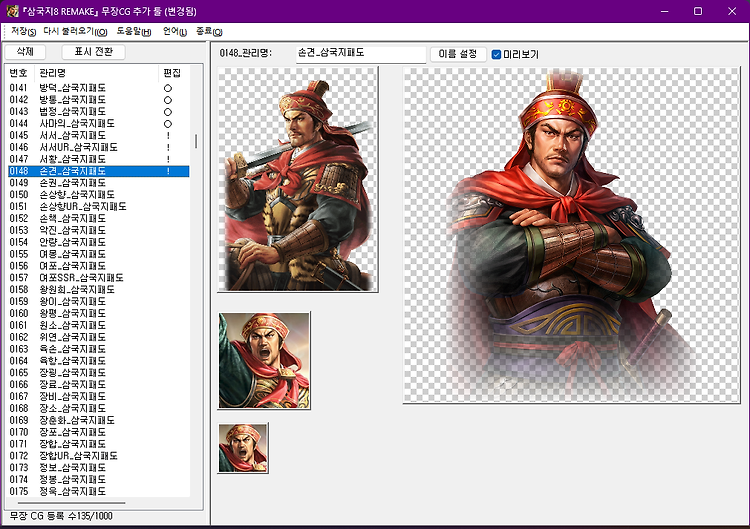This screenshot has height=529, width=750.
Task: Select row 0153 악진_삼국지패도
Action: point(99,231)
